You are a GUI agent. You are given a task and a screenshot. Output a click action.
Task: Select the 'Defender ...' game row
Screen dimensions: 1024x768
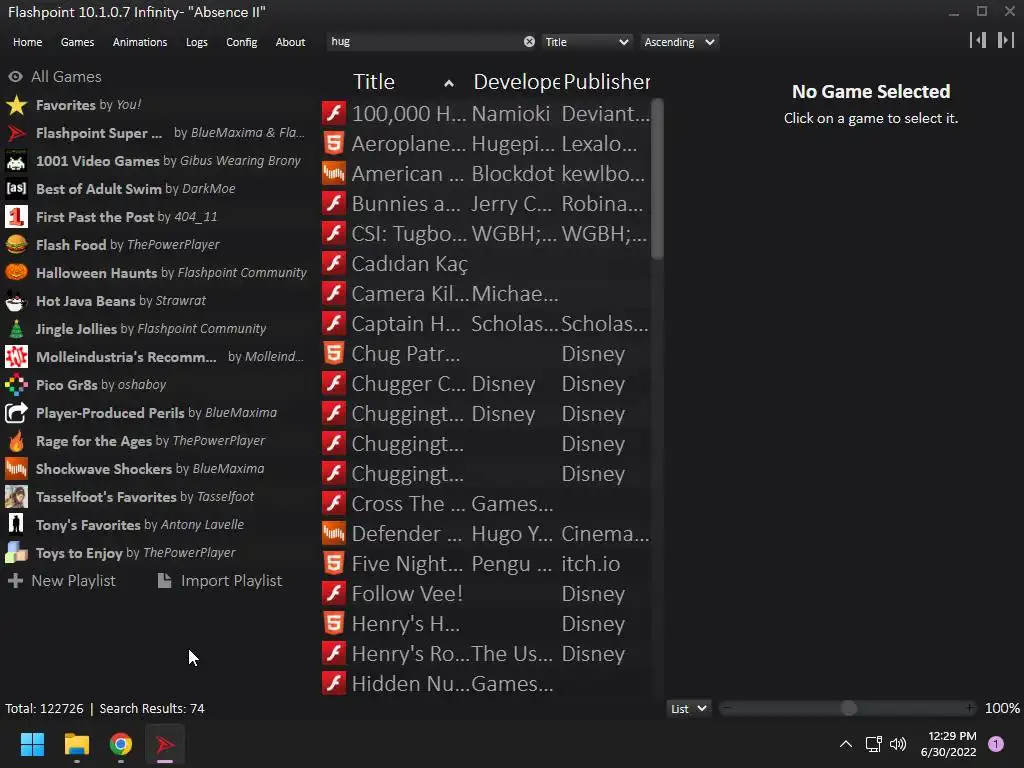coord(486,534)
